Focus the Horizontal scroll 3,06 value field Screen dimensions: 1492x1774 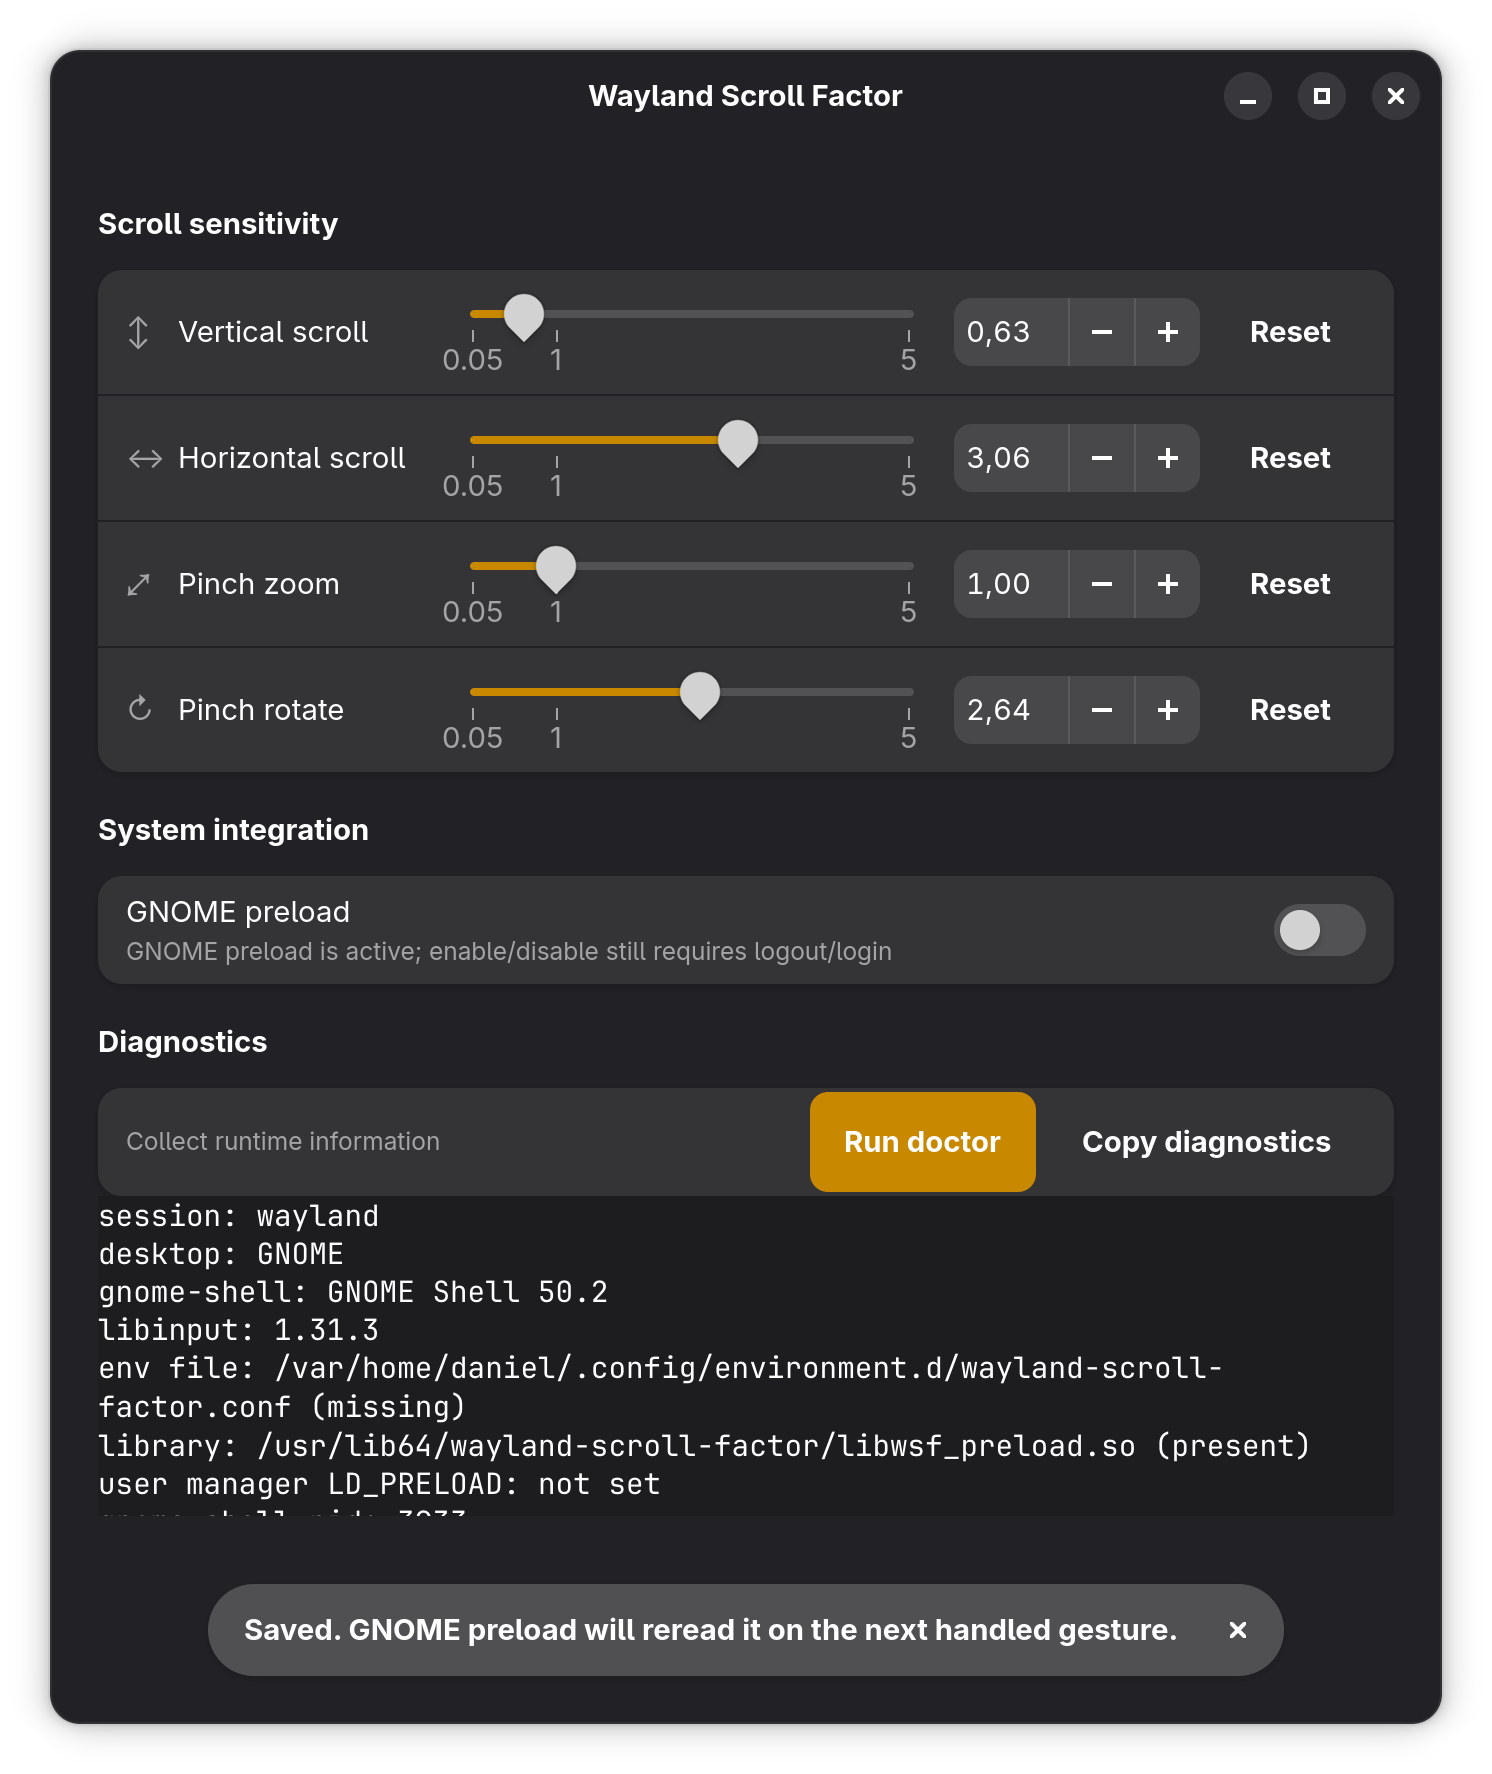1011,458
